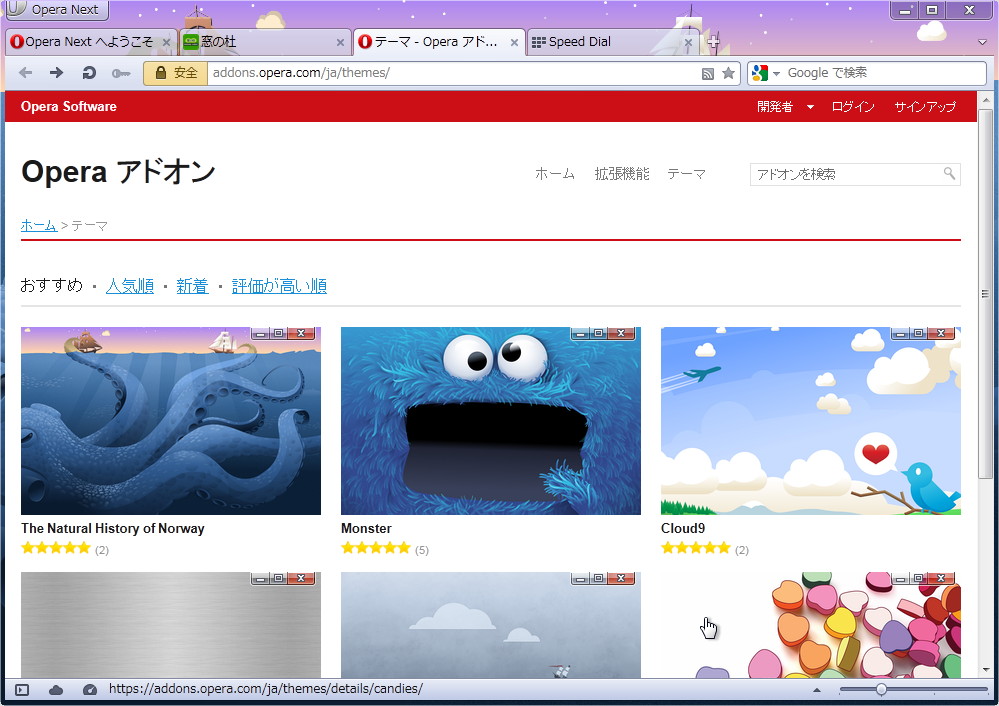Open the password wand key icon
Image resolution: width=999 pixels, height=706 pixels.
pyautogui.click(x=121, y=72)
